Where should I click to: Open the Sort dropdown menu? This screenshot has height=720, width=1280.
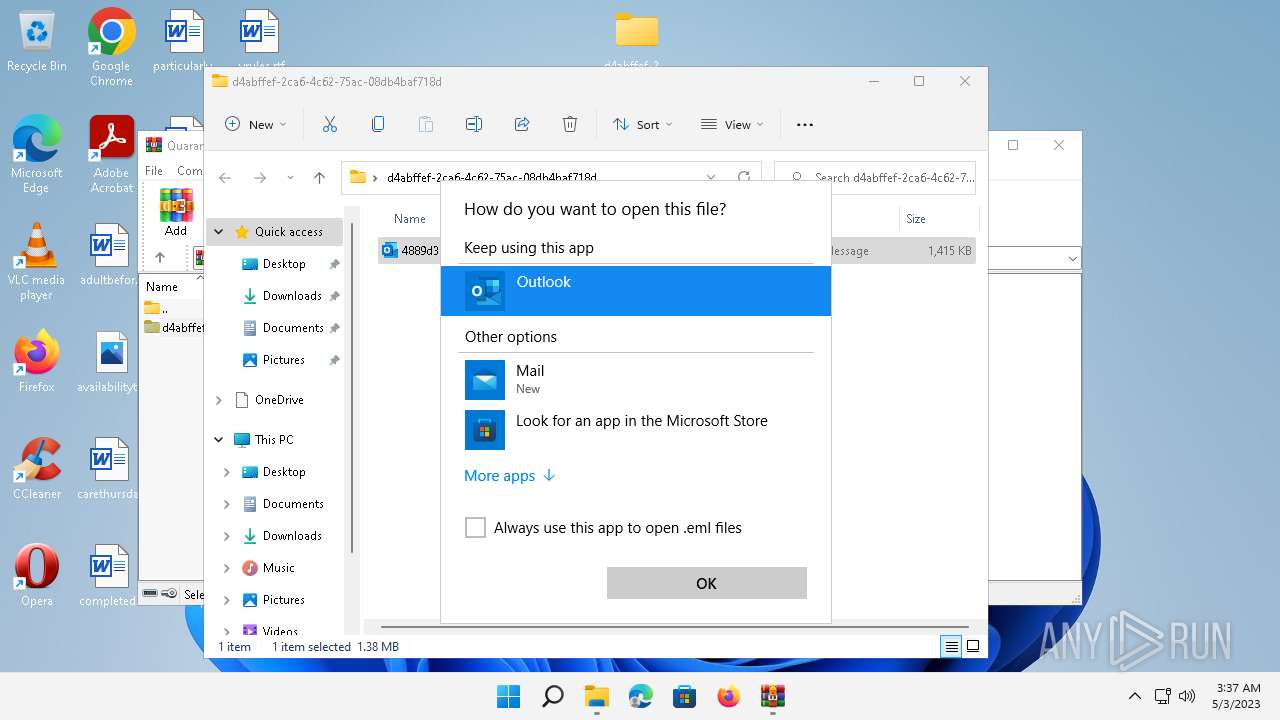(642, 124)
